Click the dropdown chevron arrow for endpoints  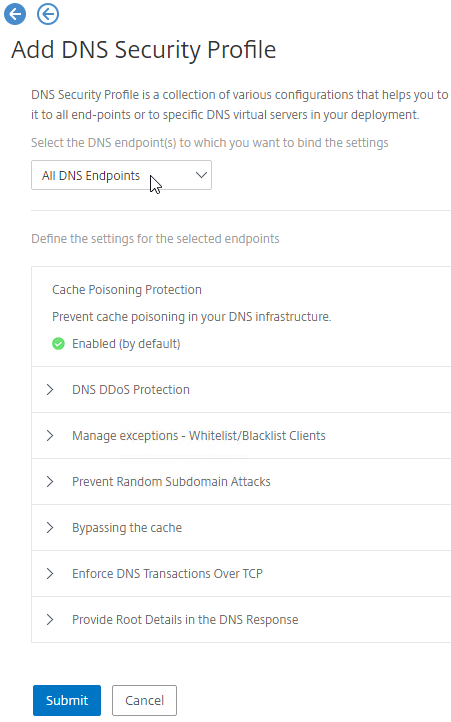click(x=201, y=175)
